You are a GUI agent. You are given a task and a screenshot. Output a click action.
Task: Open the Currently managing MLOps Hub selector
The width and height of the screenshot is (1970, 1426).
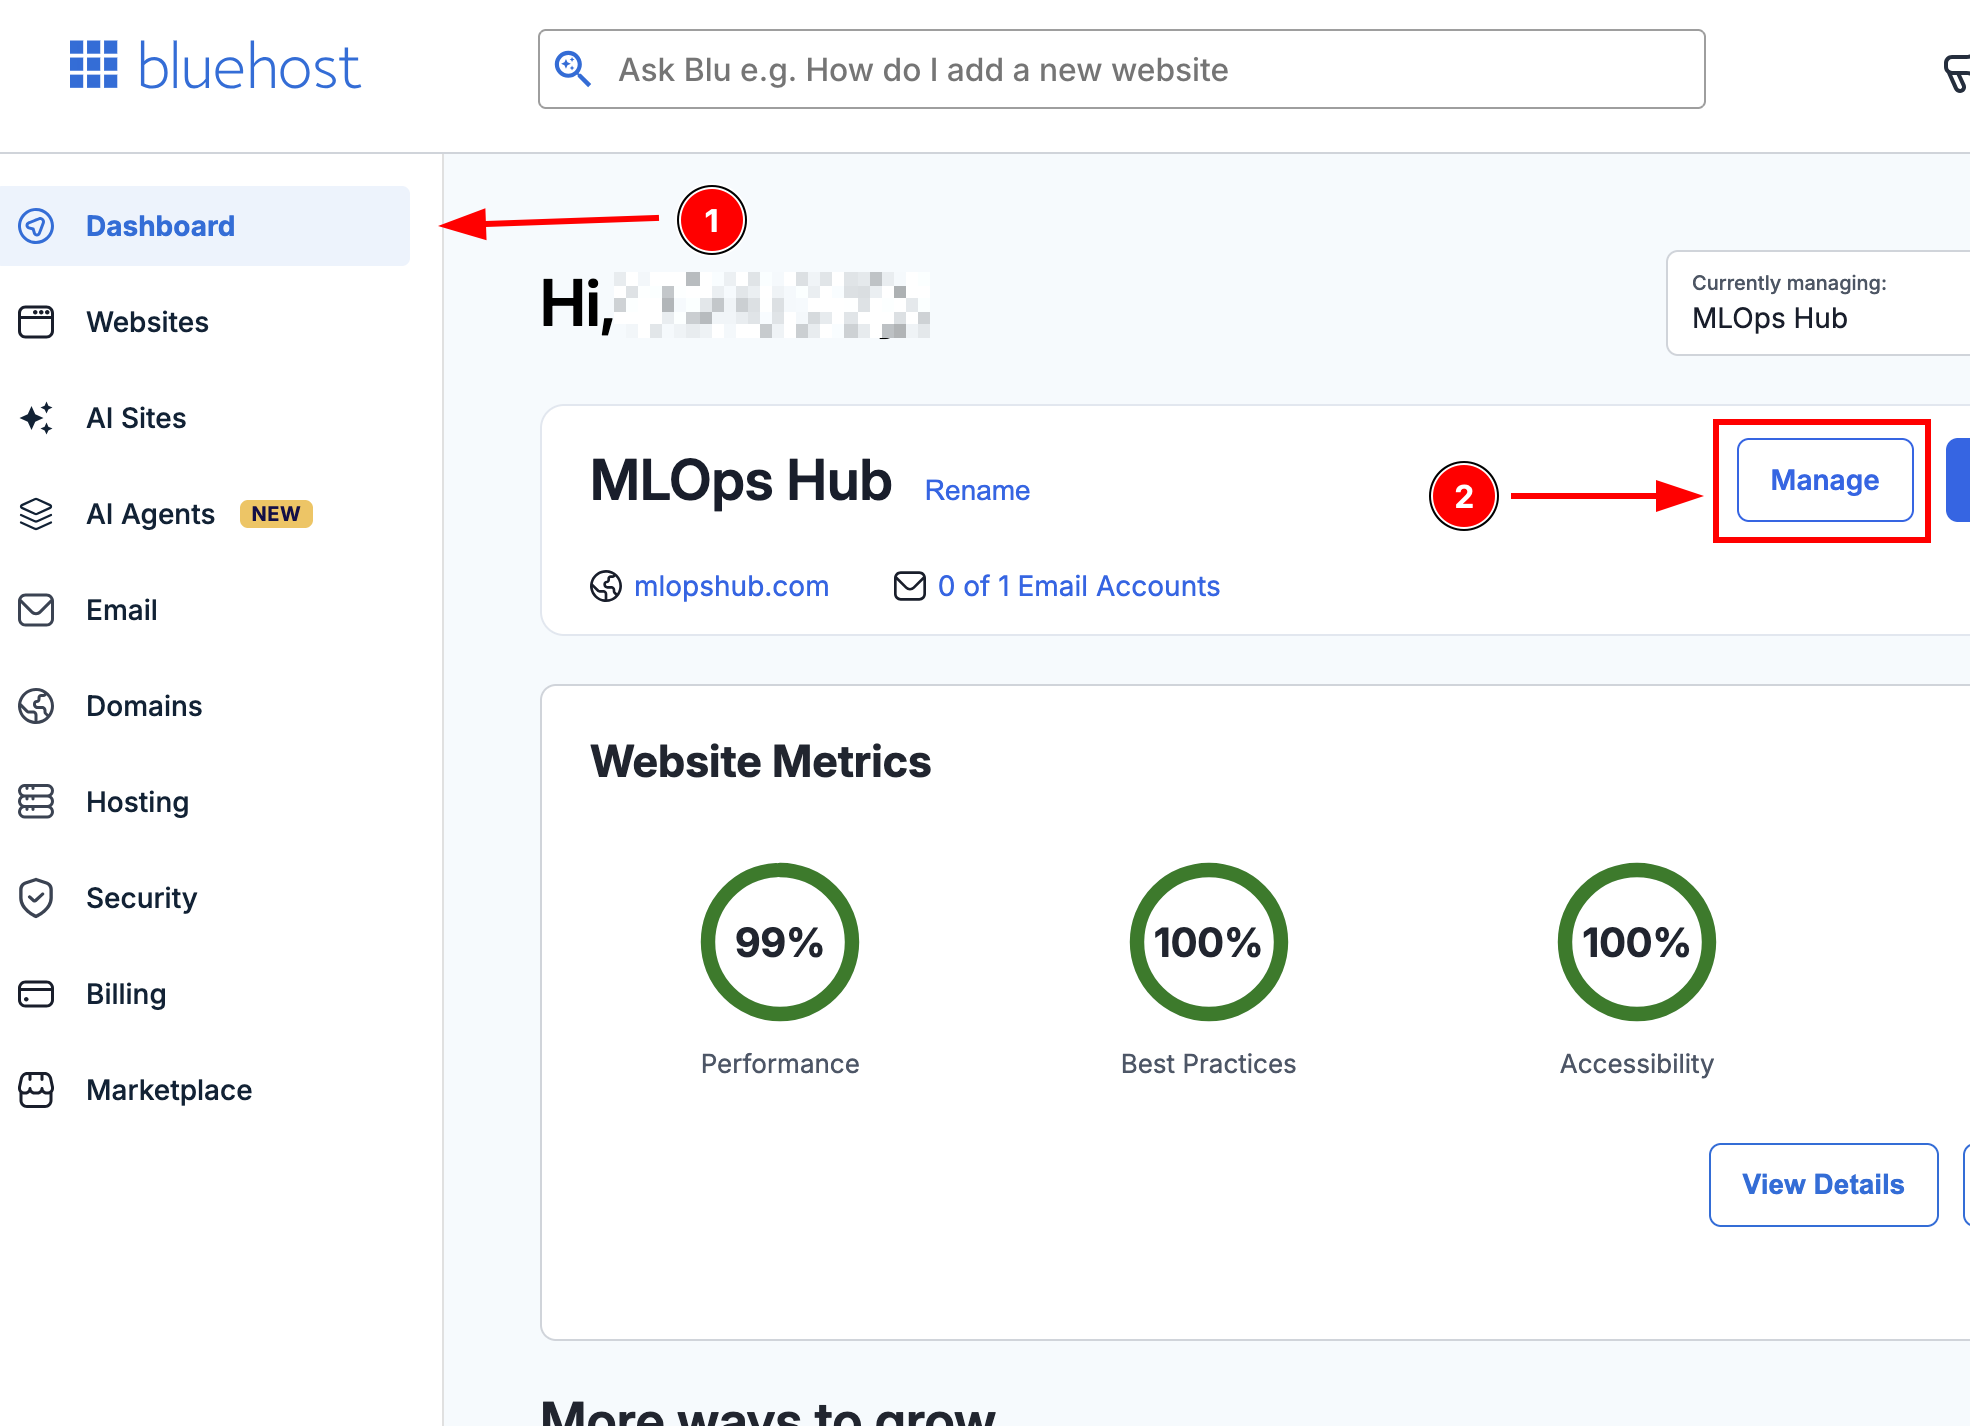(x=1818, y=303)
